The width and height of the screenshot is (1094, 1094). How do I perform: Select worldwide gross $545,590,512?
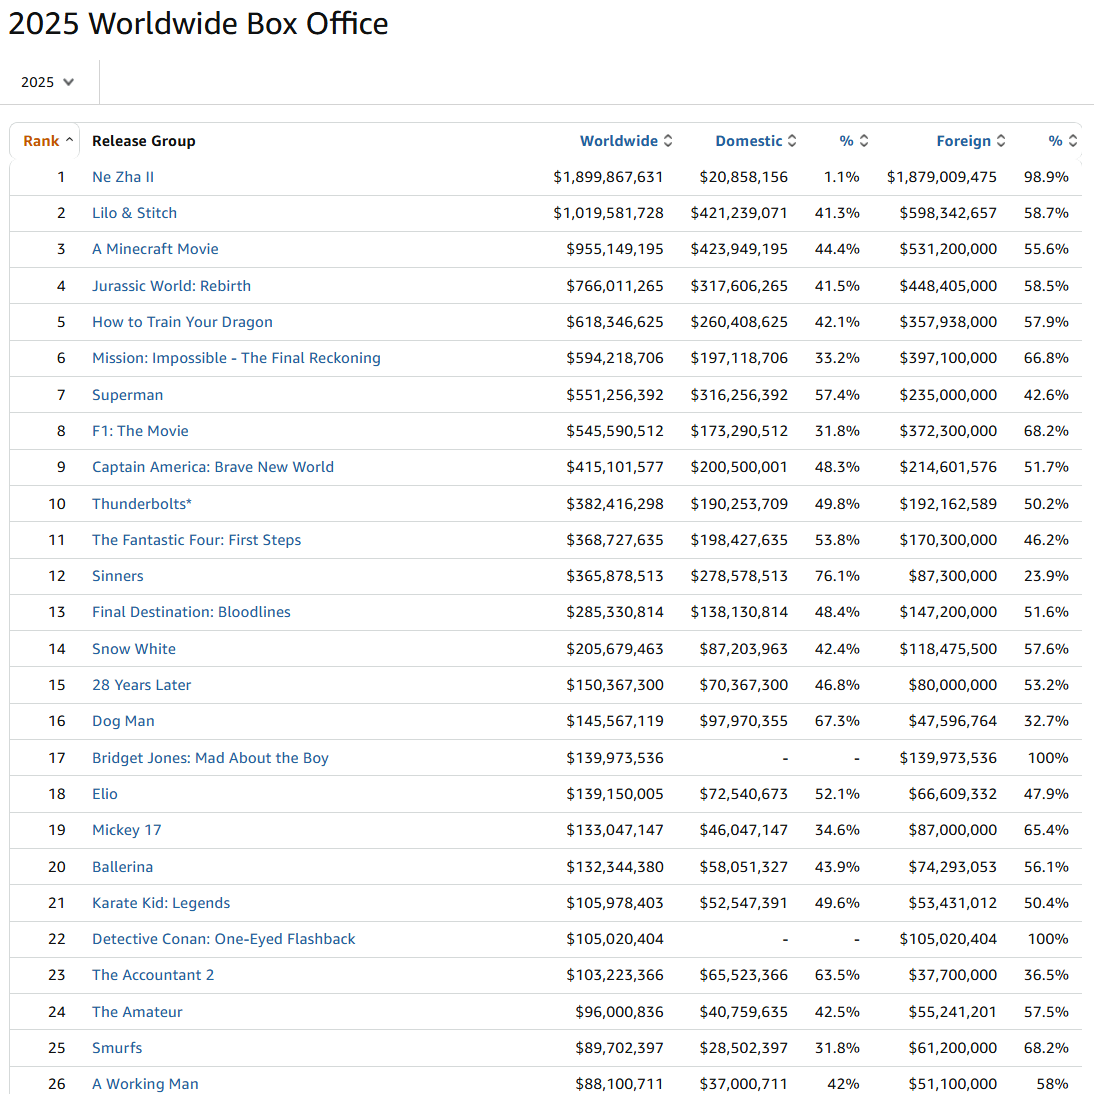615,431
